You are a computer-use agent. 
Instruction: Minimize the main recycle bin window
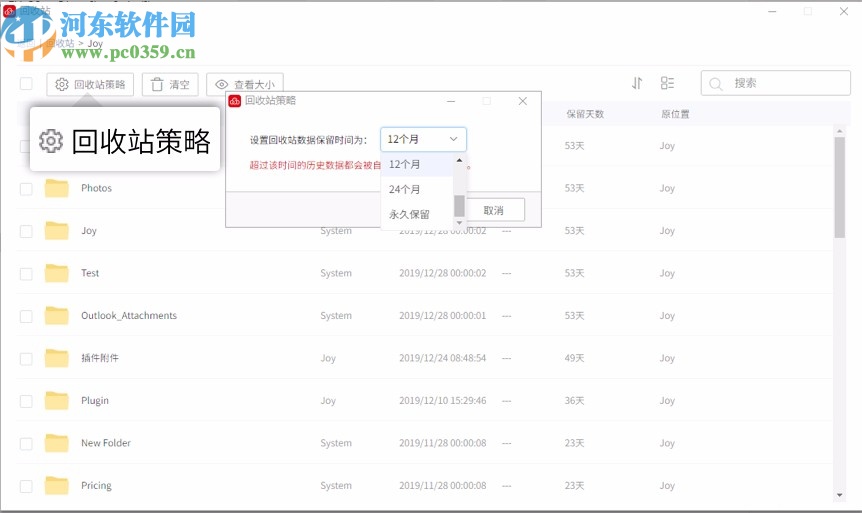pos(772,11)
